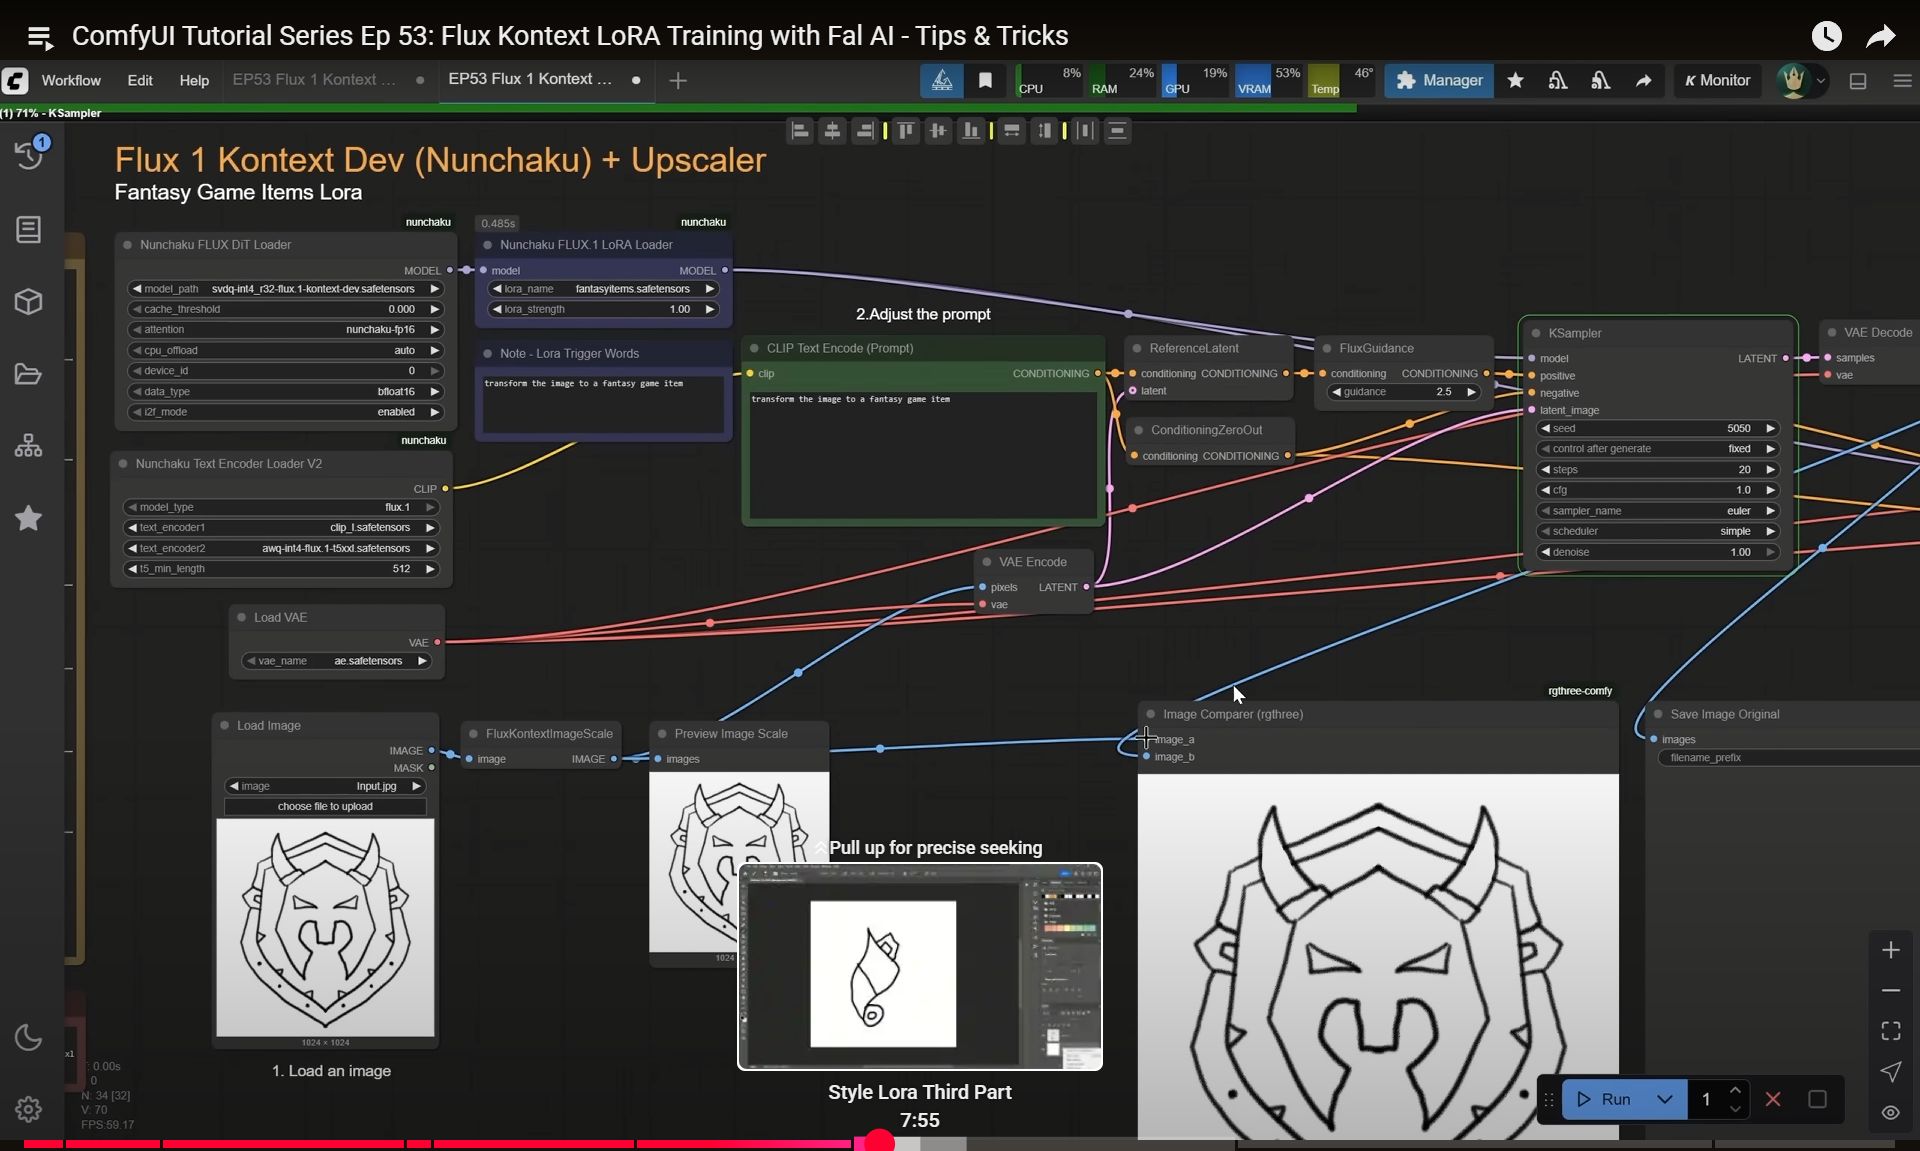Open the model library tree icon

tap(28, 446)
